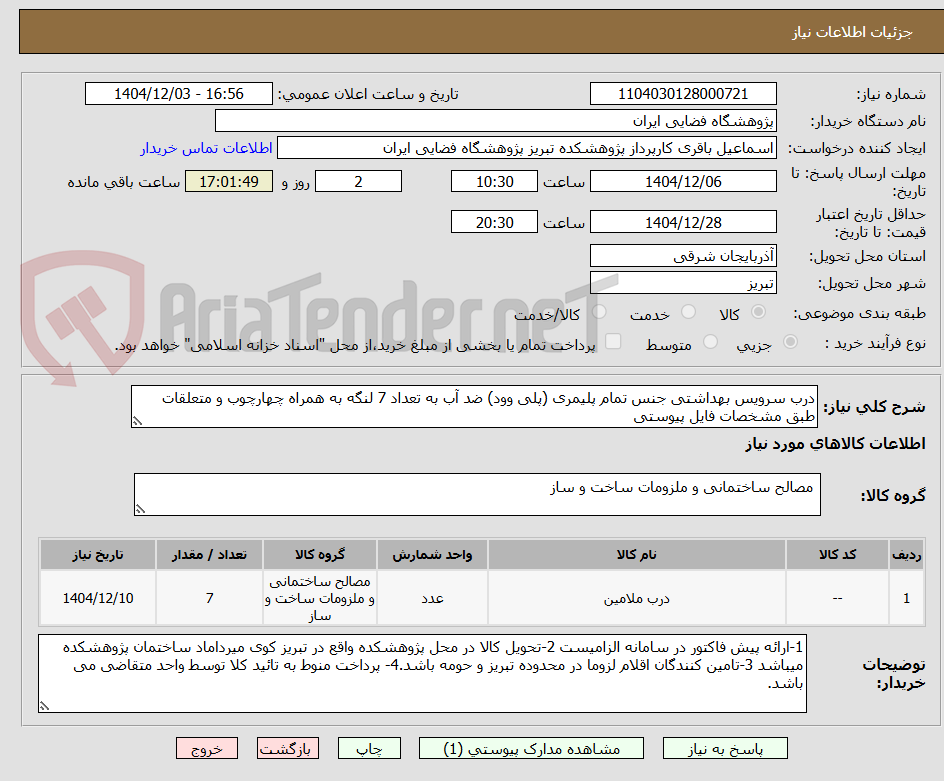Click the item code cell --
The image size is (944, 781).
pyautogui.click(x=837, y=598)
